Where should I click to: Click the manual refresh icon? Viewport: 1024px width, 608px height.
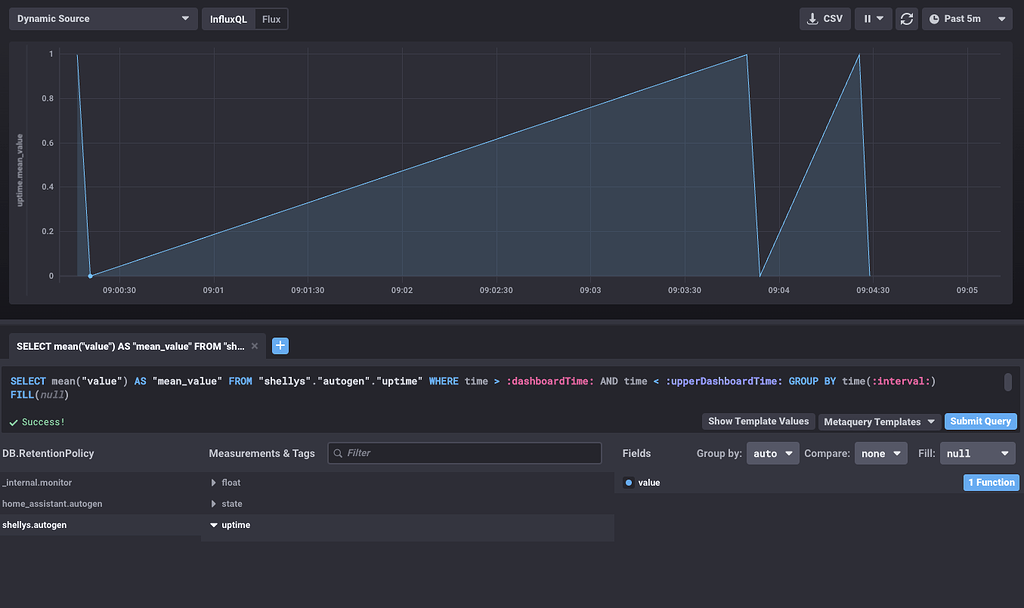tap(906, 18)
